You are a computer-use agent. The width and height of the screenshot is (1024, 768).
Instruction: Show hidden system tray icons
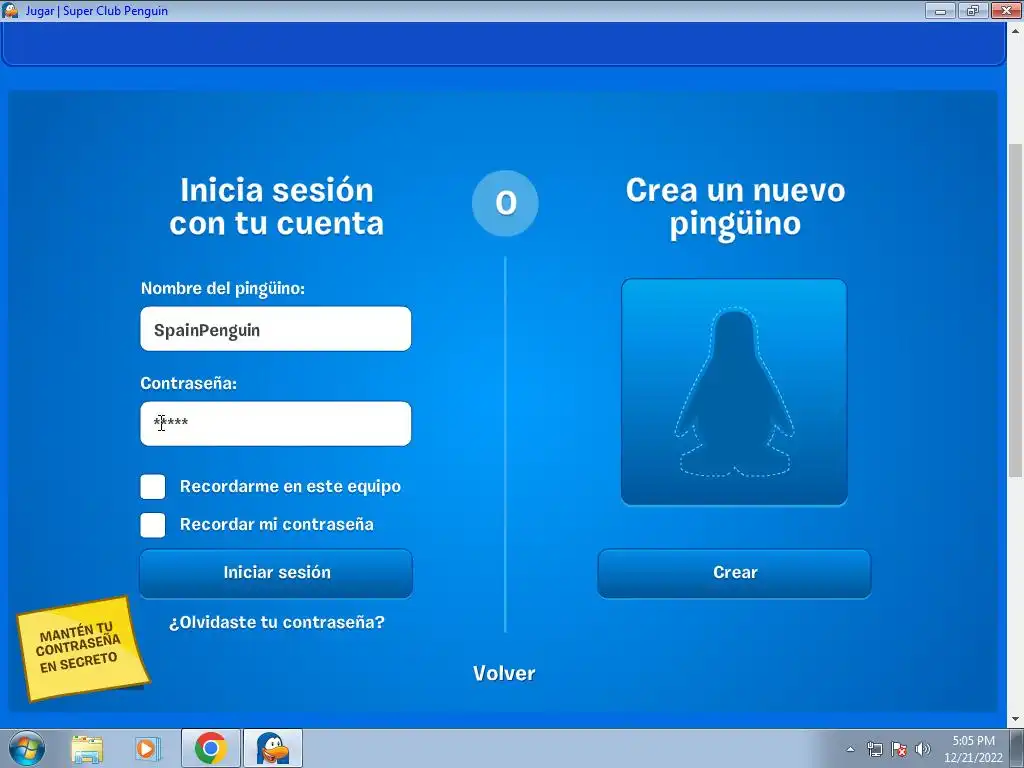pos(850,749)
